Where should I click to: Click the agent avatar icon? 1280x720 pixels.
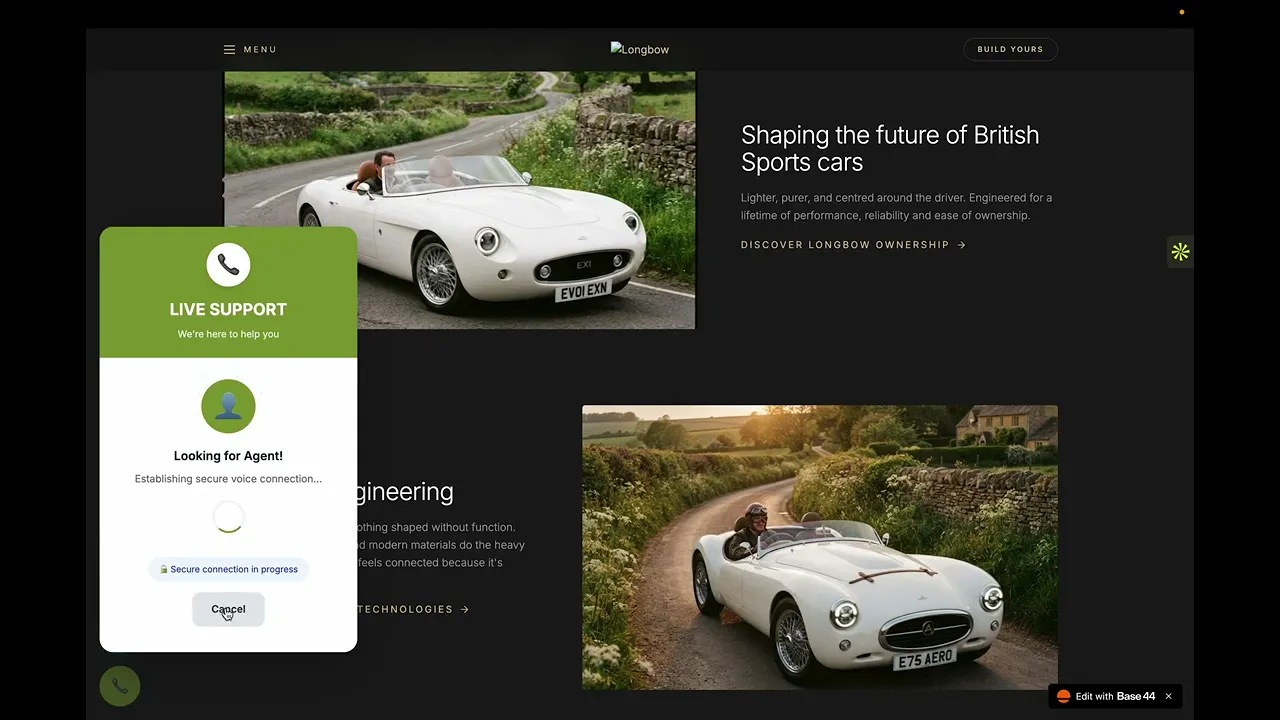coord(228,406)
